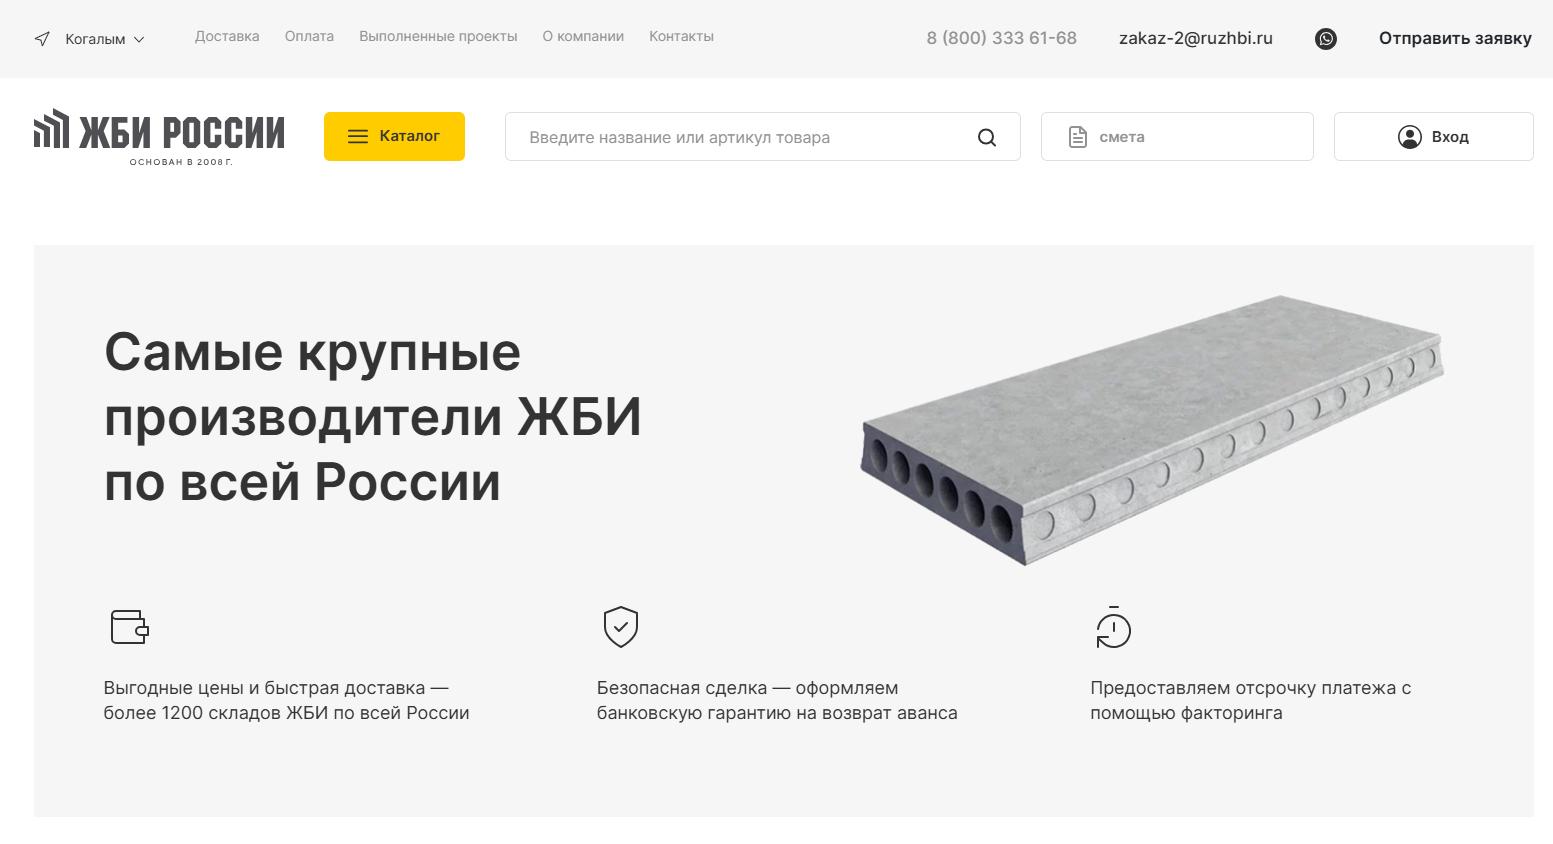Click the magnifying glass search icon
The image size is (1553, 844).
point(987,138)
